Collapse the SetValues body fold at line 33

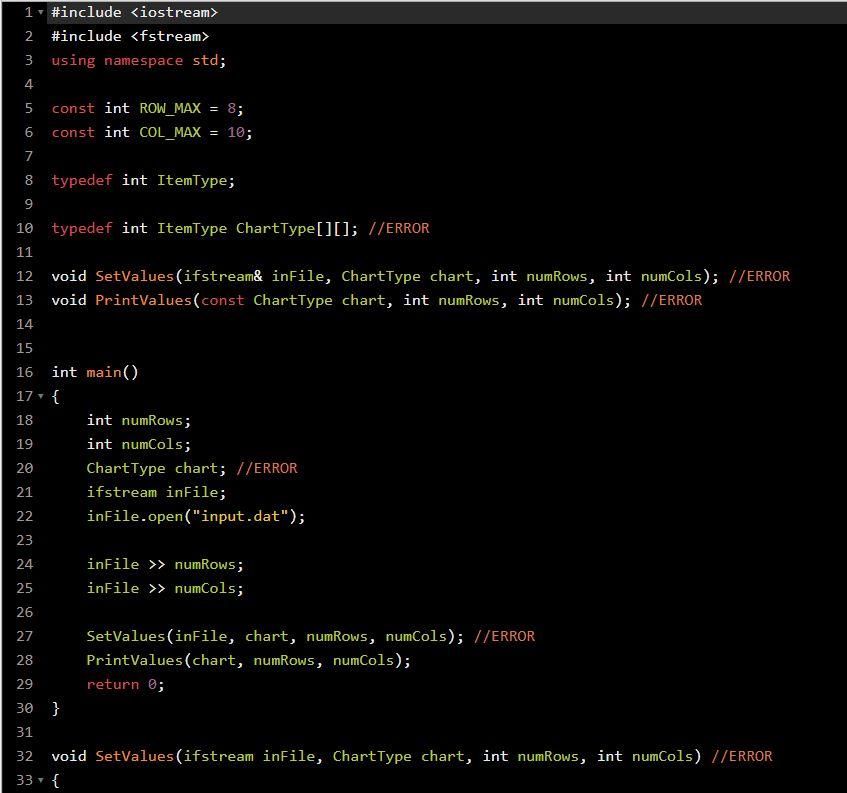tap(41, 780)
